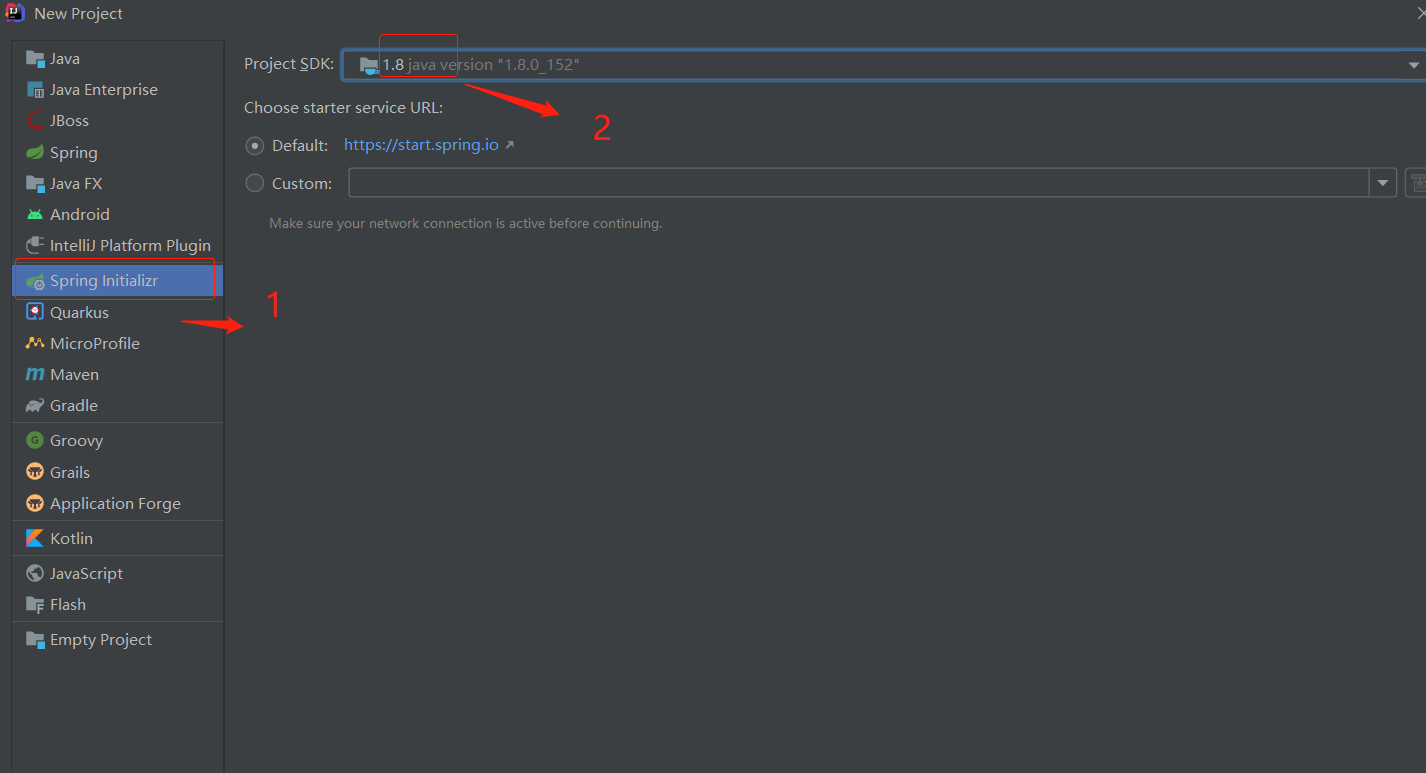Click the Kotlin K icon
The height and width of the screenshot is (773, 1426).
pos(35,539)
